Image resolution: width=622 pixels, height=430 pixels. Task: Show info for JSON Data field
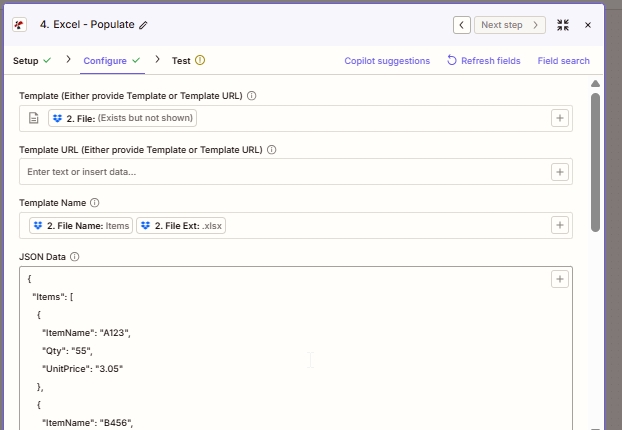75,257
